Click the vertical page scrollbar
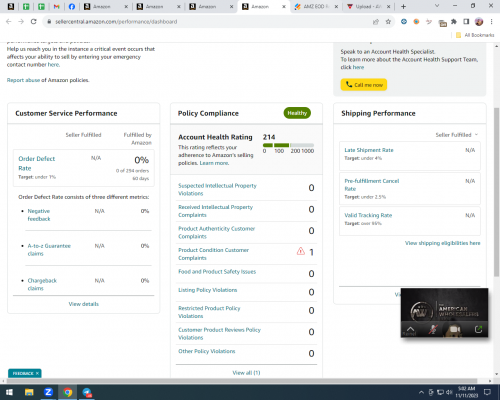 pos(496,192)
